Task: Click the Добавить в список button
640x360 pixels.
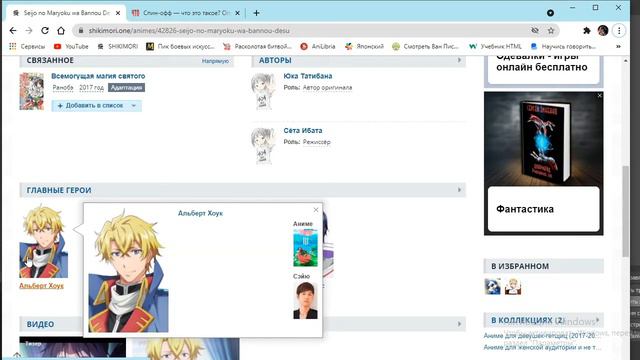Action: click(x=91, y=106)
